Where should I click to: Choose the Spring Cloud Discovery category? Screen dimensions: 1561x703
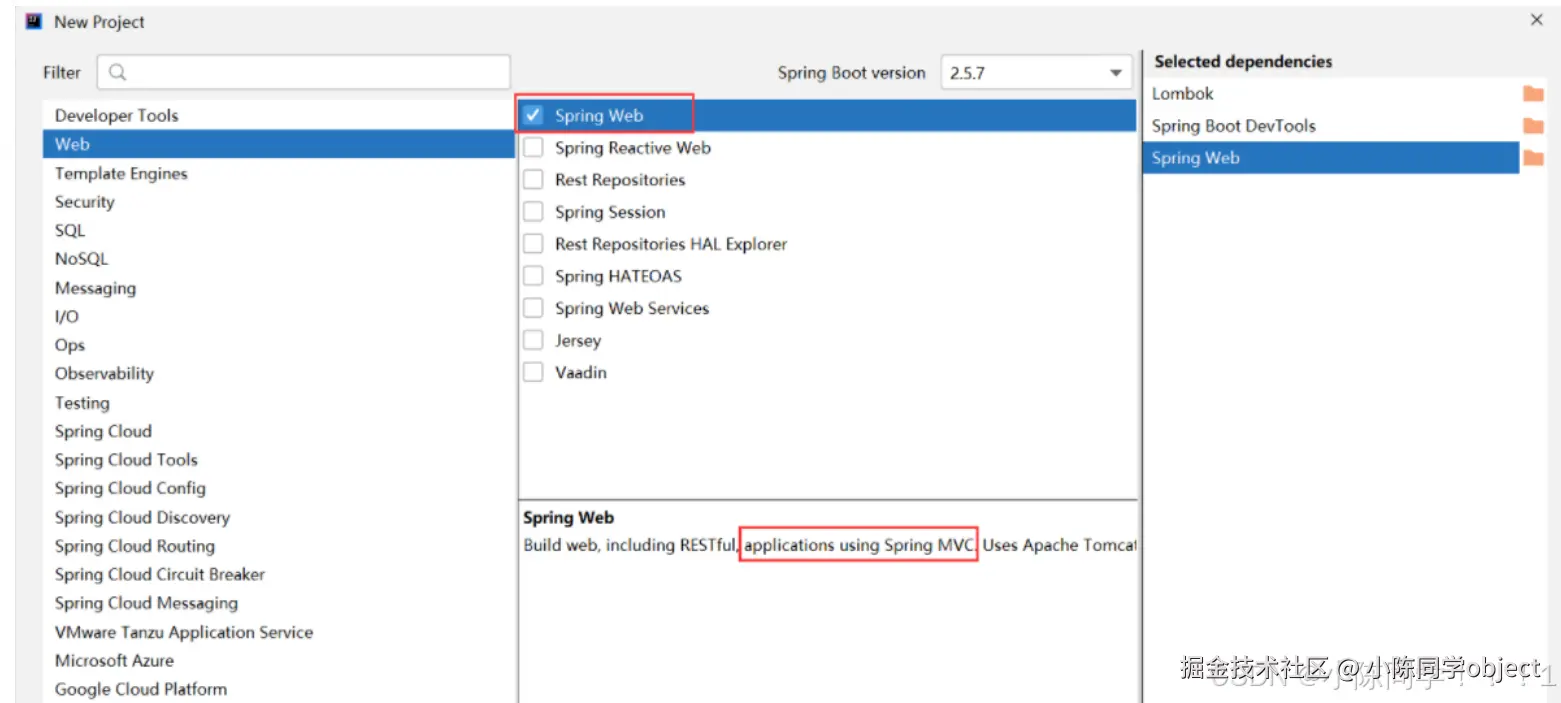278,517
